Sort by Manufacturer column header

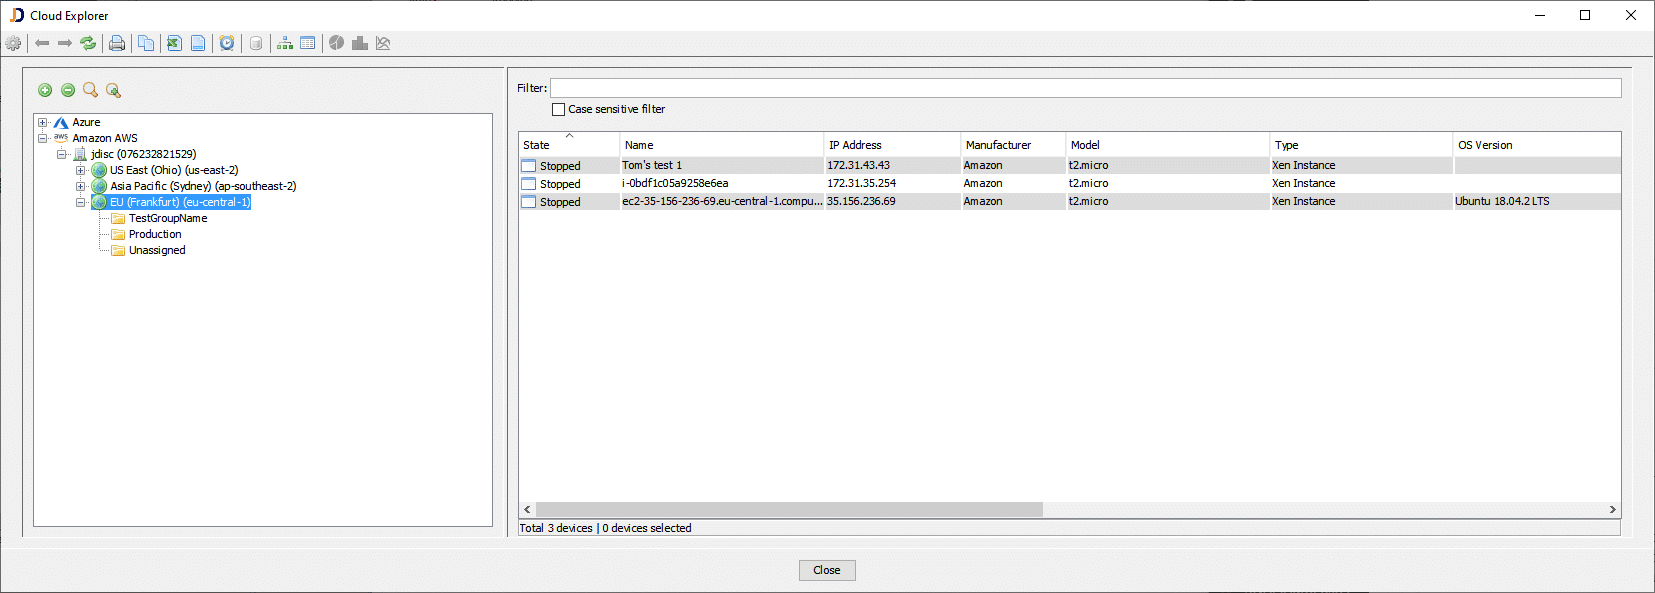(x=1012, y=145)
